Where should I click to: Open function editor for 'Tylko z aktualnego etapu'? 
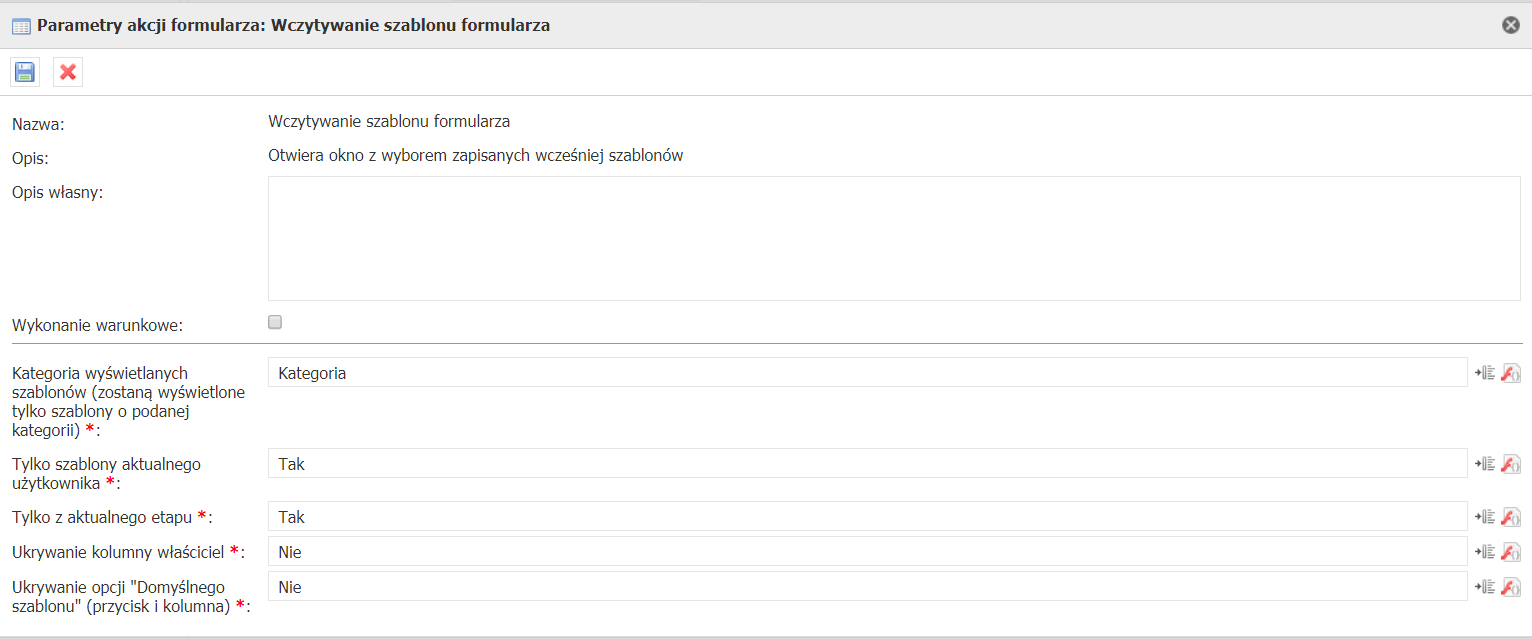1511,517
